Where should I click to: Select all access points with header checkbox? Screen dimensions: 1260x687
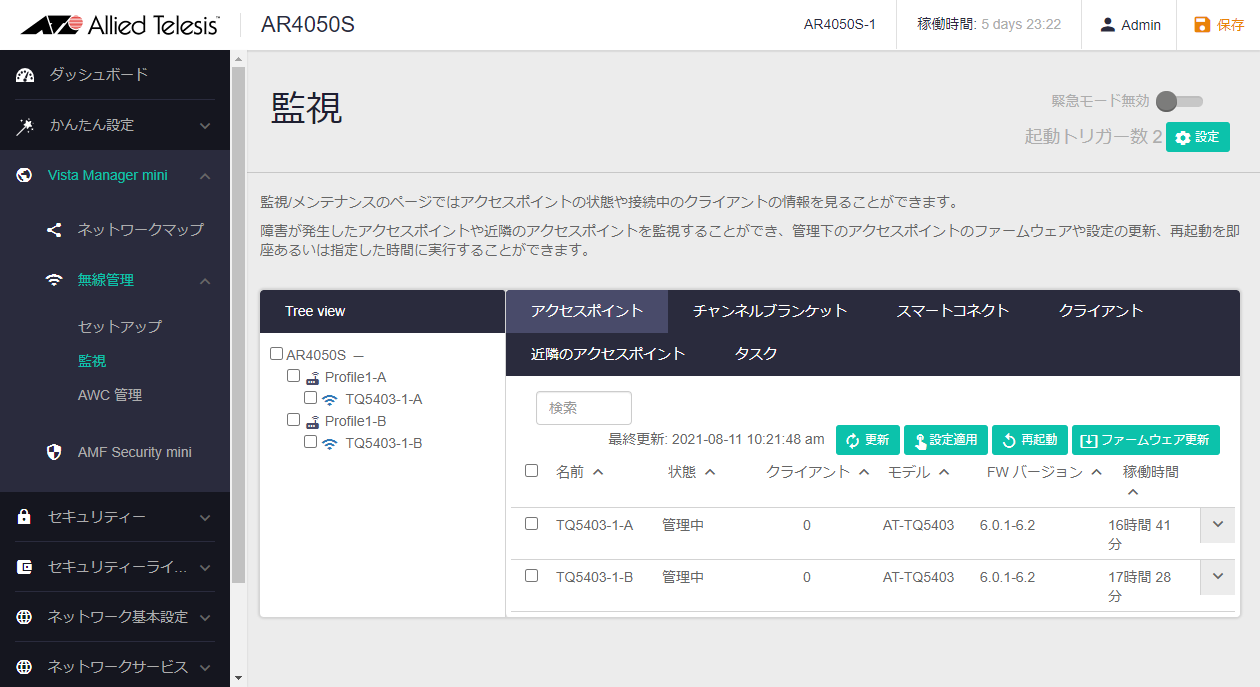pos(532,471)
